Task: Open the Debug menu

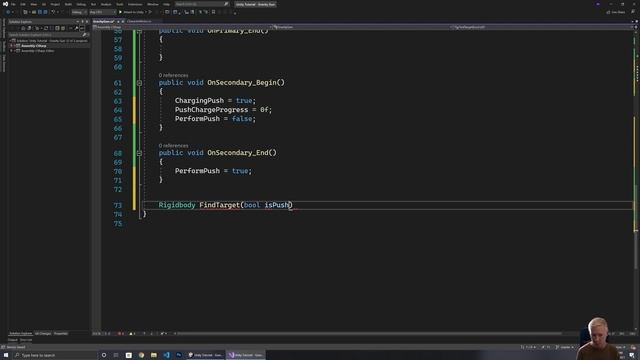Action: 81,4
